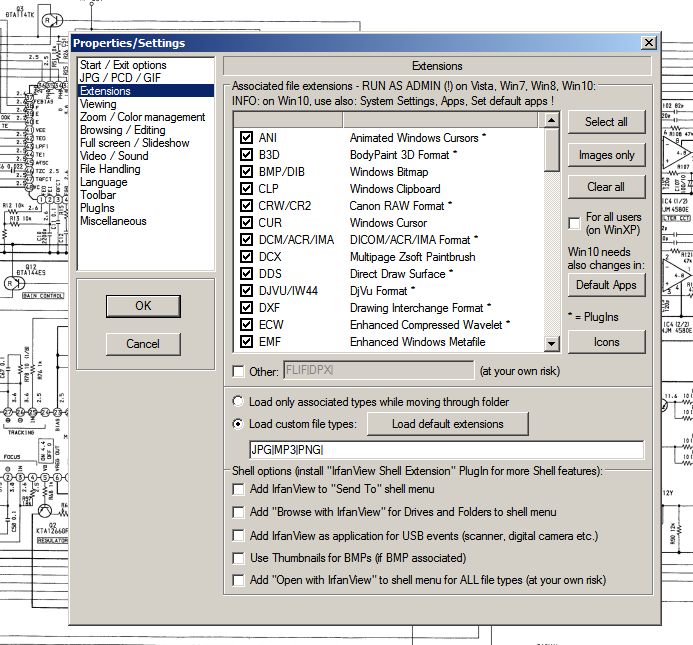This screenshot has height=645, width=693.
Task: Enable 'Open with IrfanView' for ALL file types
Action: [238, 580]
